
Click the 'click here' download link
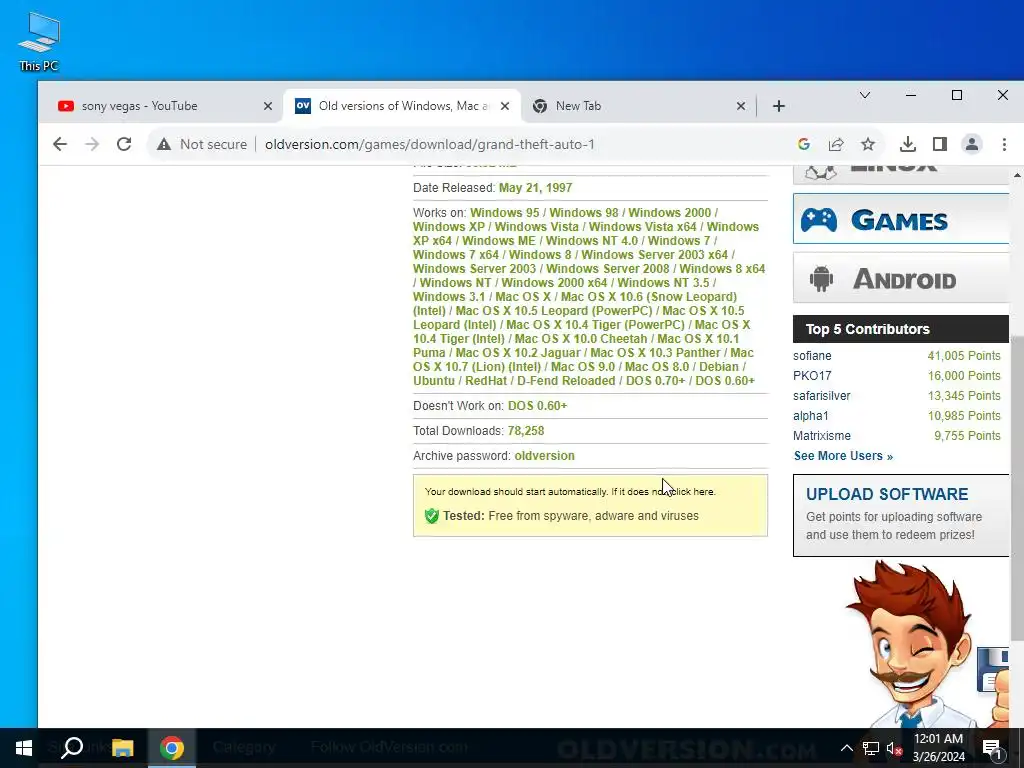click(693, 492)
